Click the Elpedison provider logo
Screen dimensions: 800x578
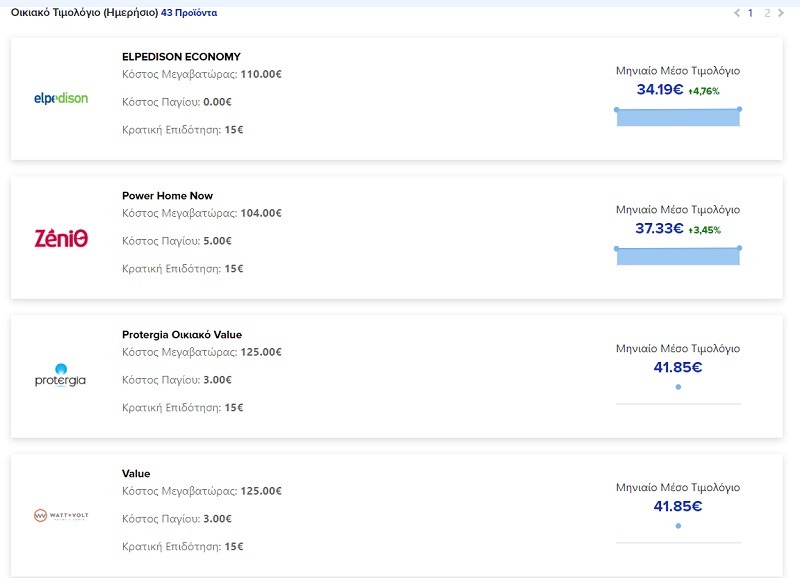61,99
